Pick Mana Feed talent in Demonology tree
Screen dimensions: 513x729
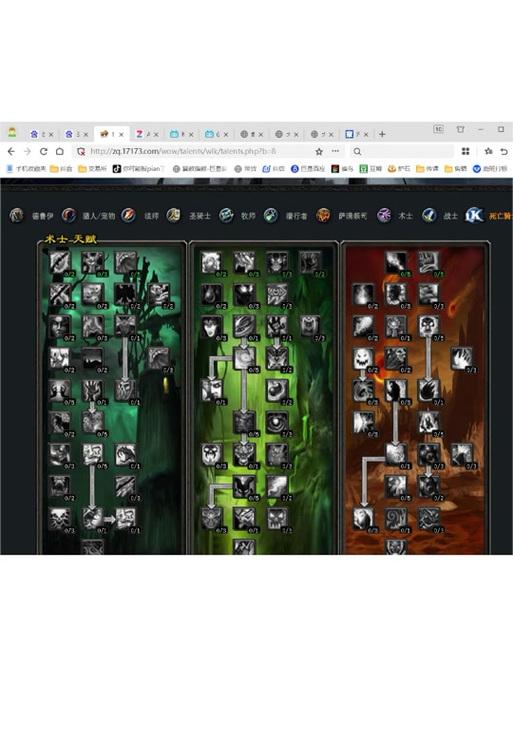[x=211, y=391]
